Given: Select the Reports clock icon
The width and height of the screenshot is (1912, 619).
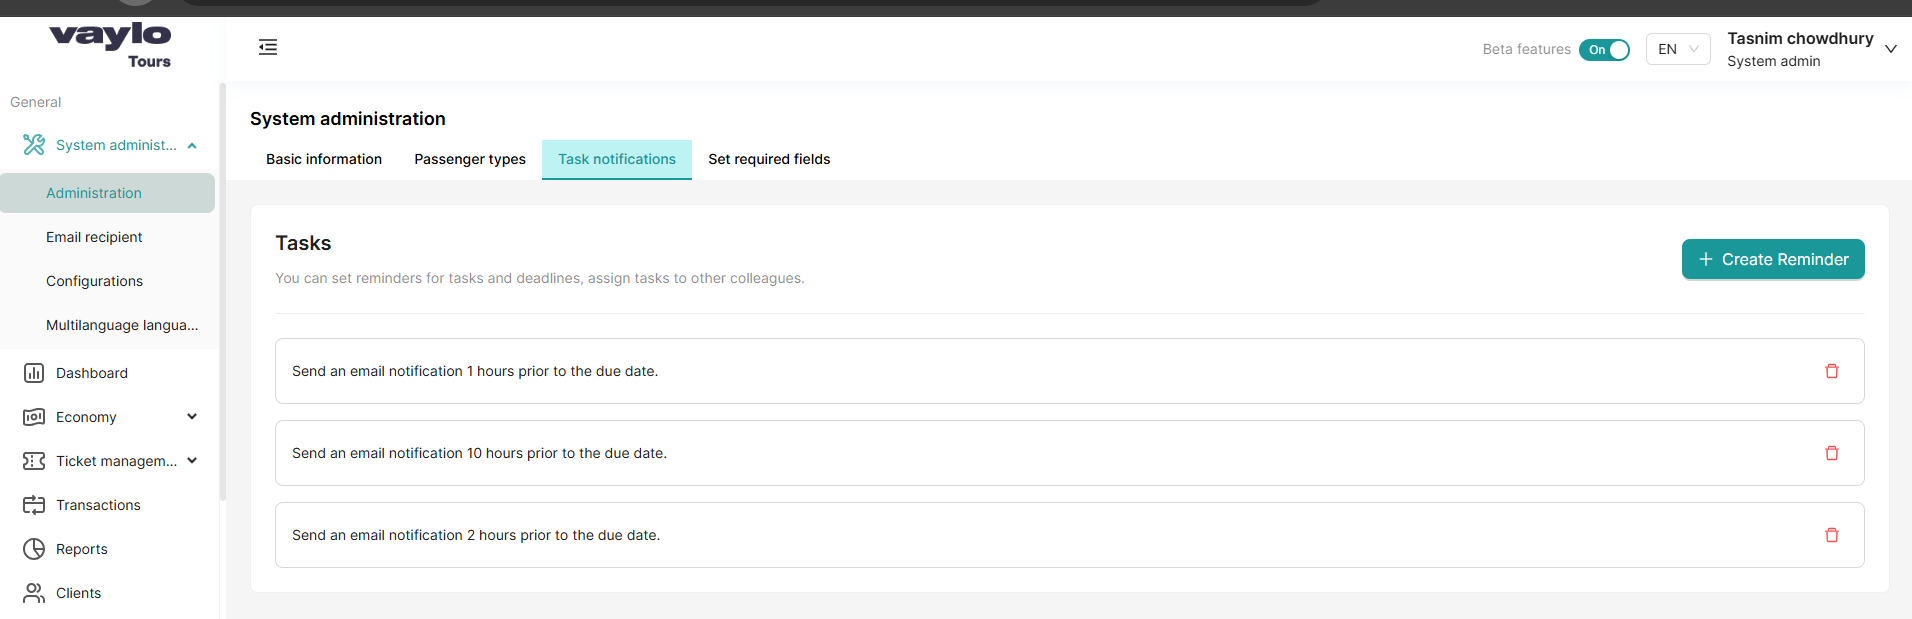Looking at the screenshot, I should point(33,549).
